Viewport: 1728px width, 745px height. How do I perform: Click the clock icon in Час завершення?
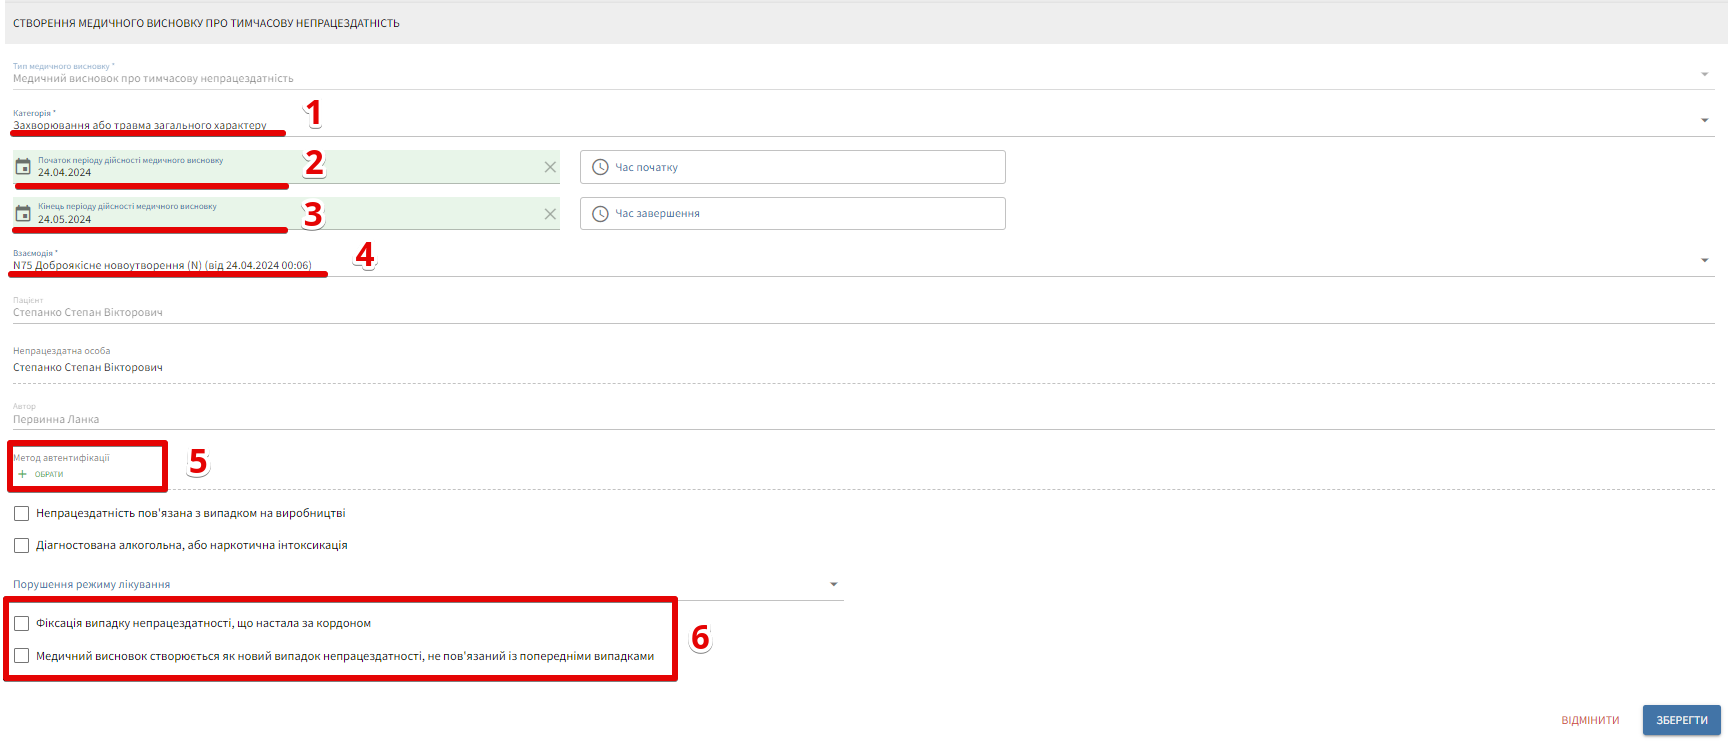point(600,214)
